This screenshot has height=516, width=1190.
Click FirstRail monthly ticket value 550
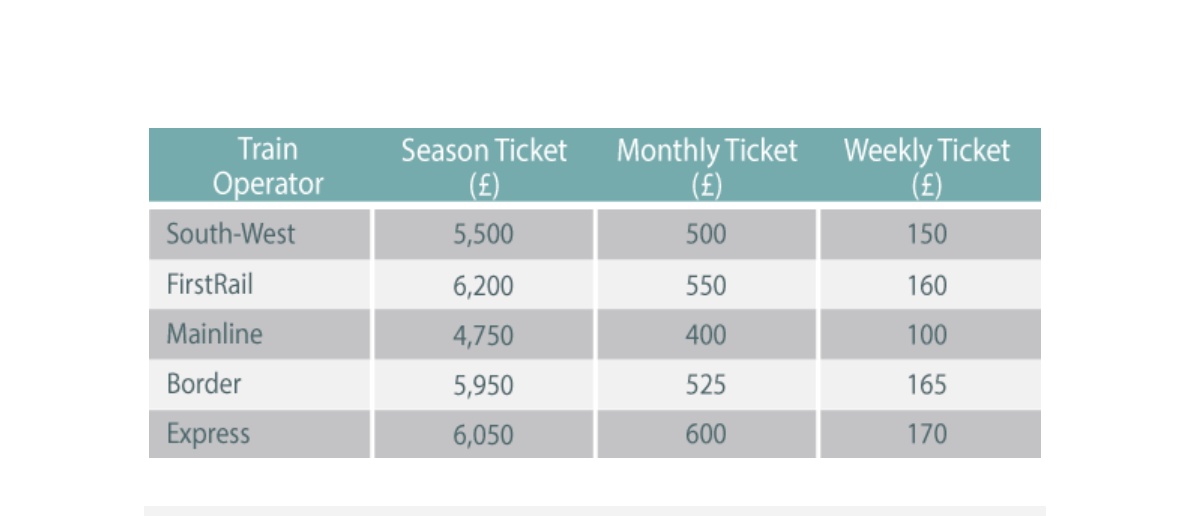tap(707, 285)
